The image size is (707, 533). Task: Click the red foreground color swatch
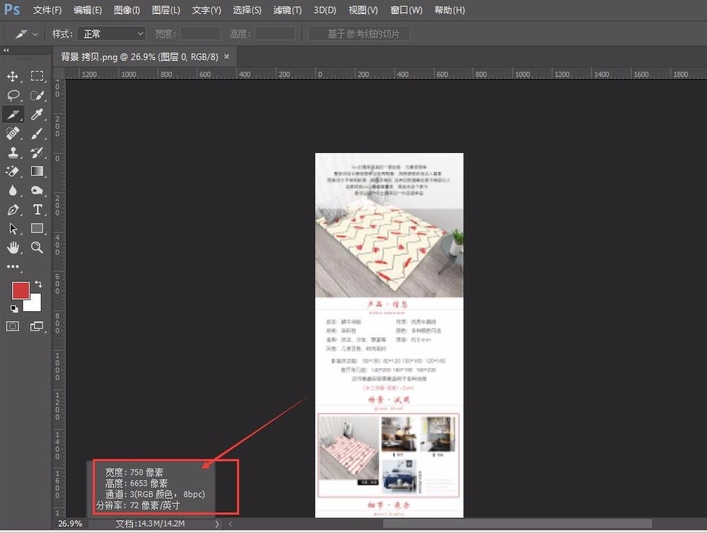pyautogui.click(x=20, y=291)
